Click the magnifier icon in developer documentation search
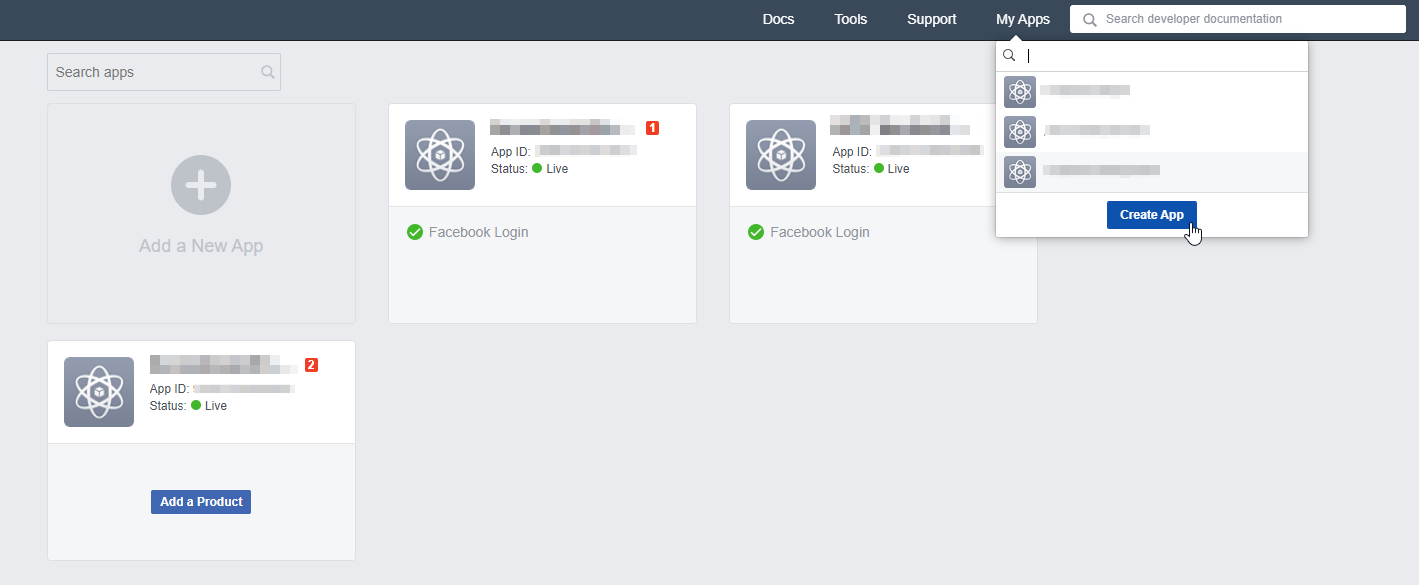The image size is (1419, 585). (x=1089, y=19)
